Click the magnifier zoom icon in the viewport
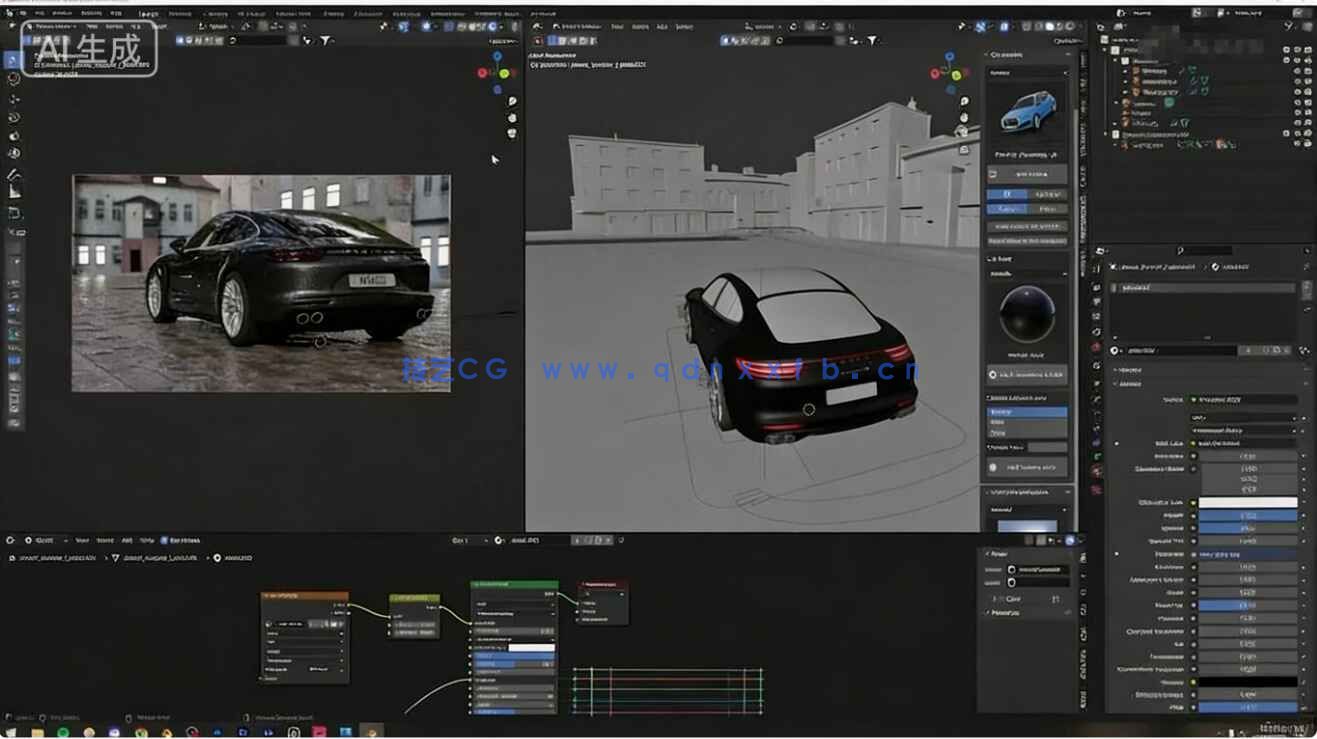The width and height of the screenshot is (1317, 739). tap(964, 100)
